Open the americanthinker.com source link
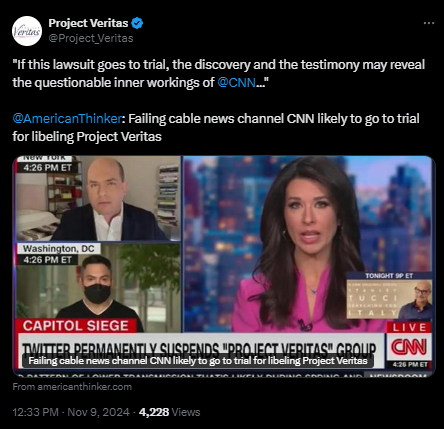The height and width of the screenshot is (429, 444). [x=72, y=387]
